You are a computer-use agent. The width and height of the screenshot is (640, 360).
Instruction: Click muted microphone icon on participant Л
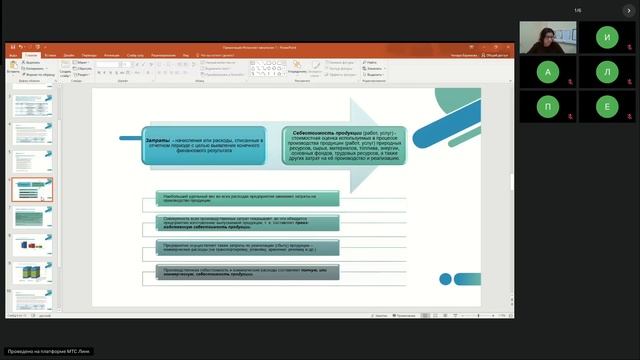click(630, 82)
